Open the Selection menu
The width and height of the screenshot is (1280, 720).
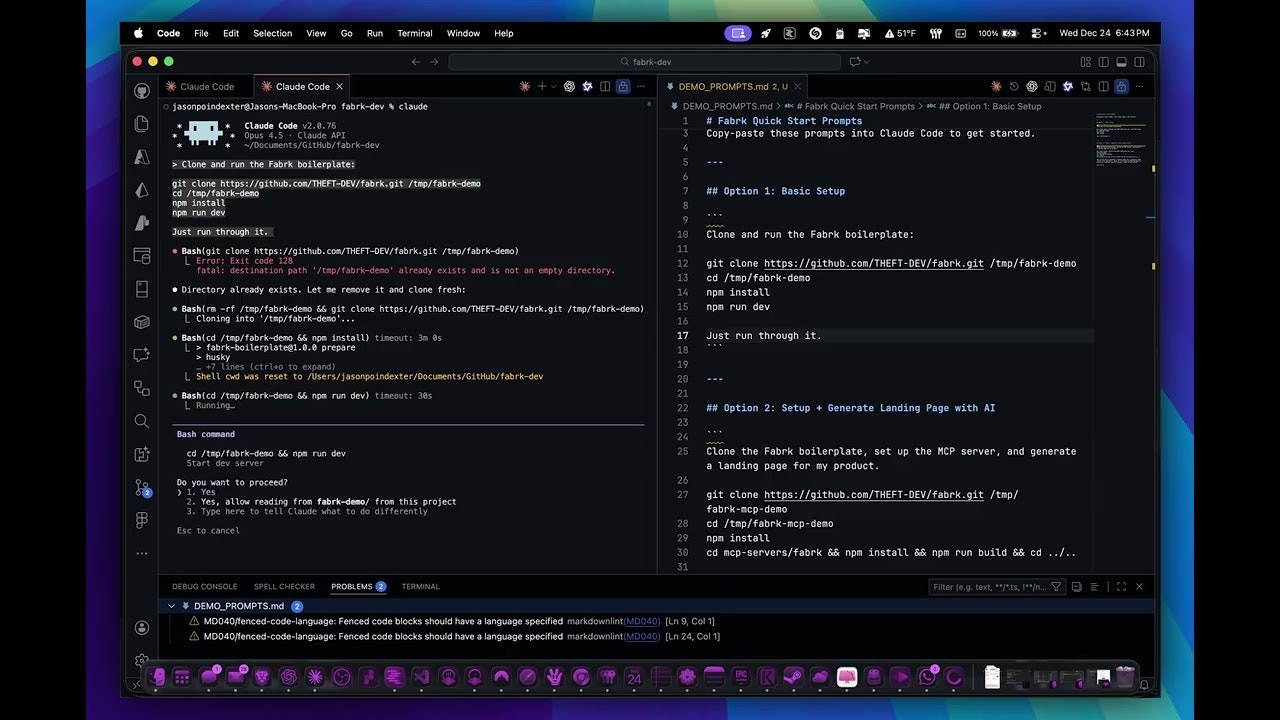tap(272, 33)
